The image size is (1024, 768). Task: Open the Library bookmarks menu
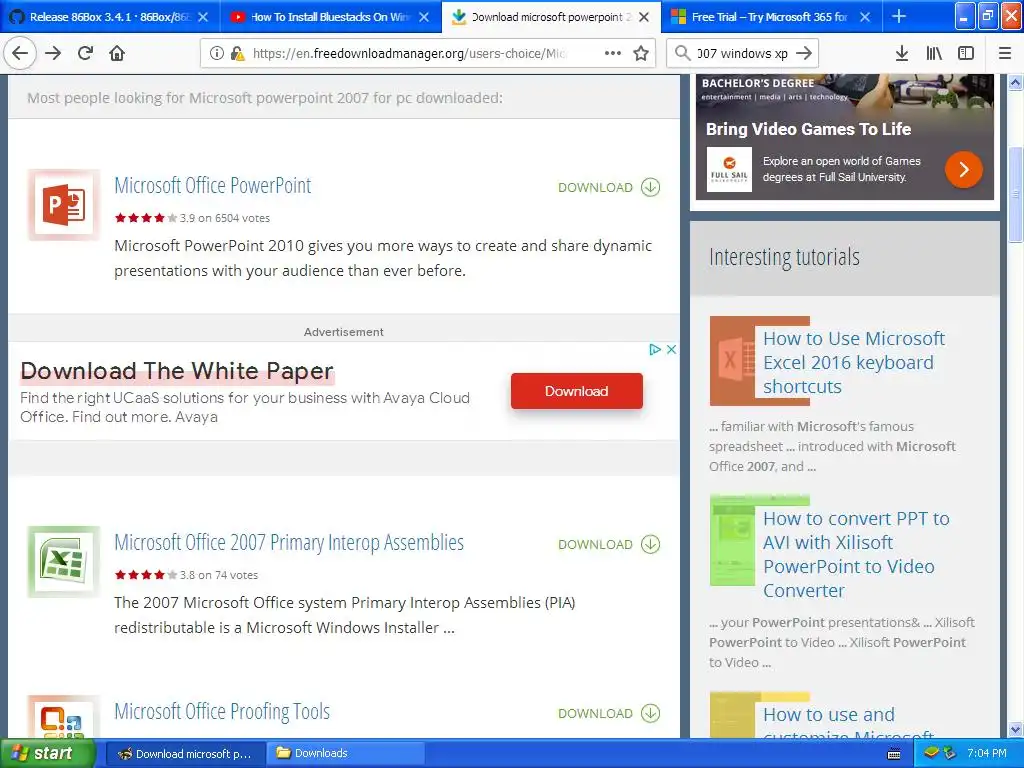[x=934, y=54]
